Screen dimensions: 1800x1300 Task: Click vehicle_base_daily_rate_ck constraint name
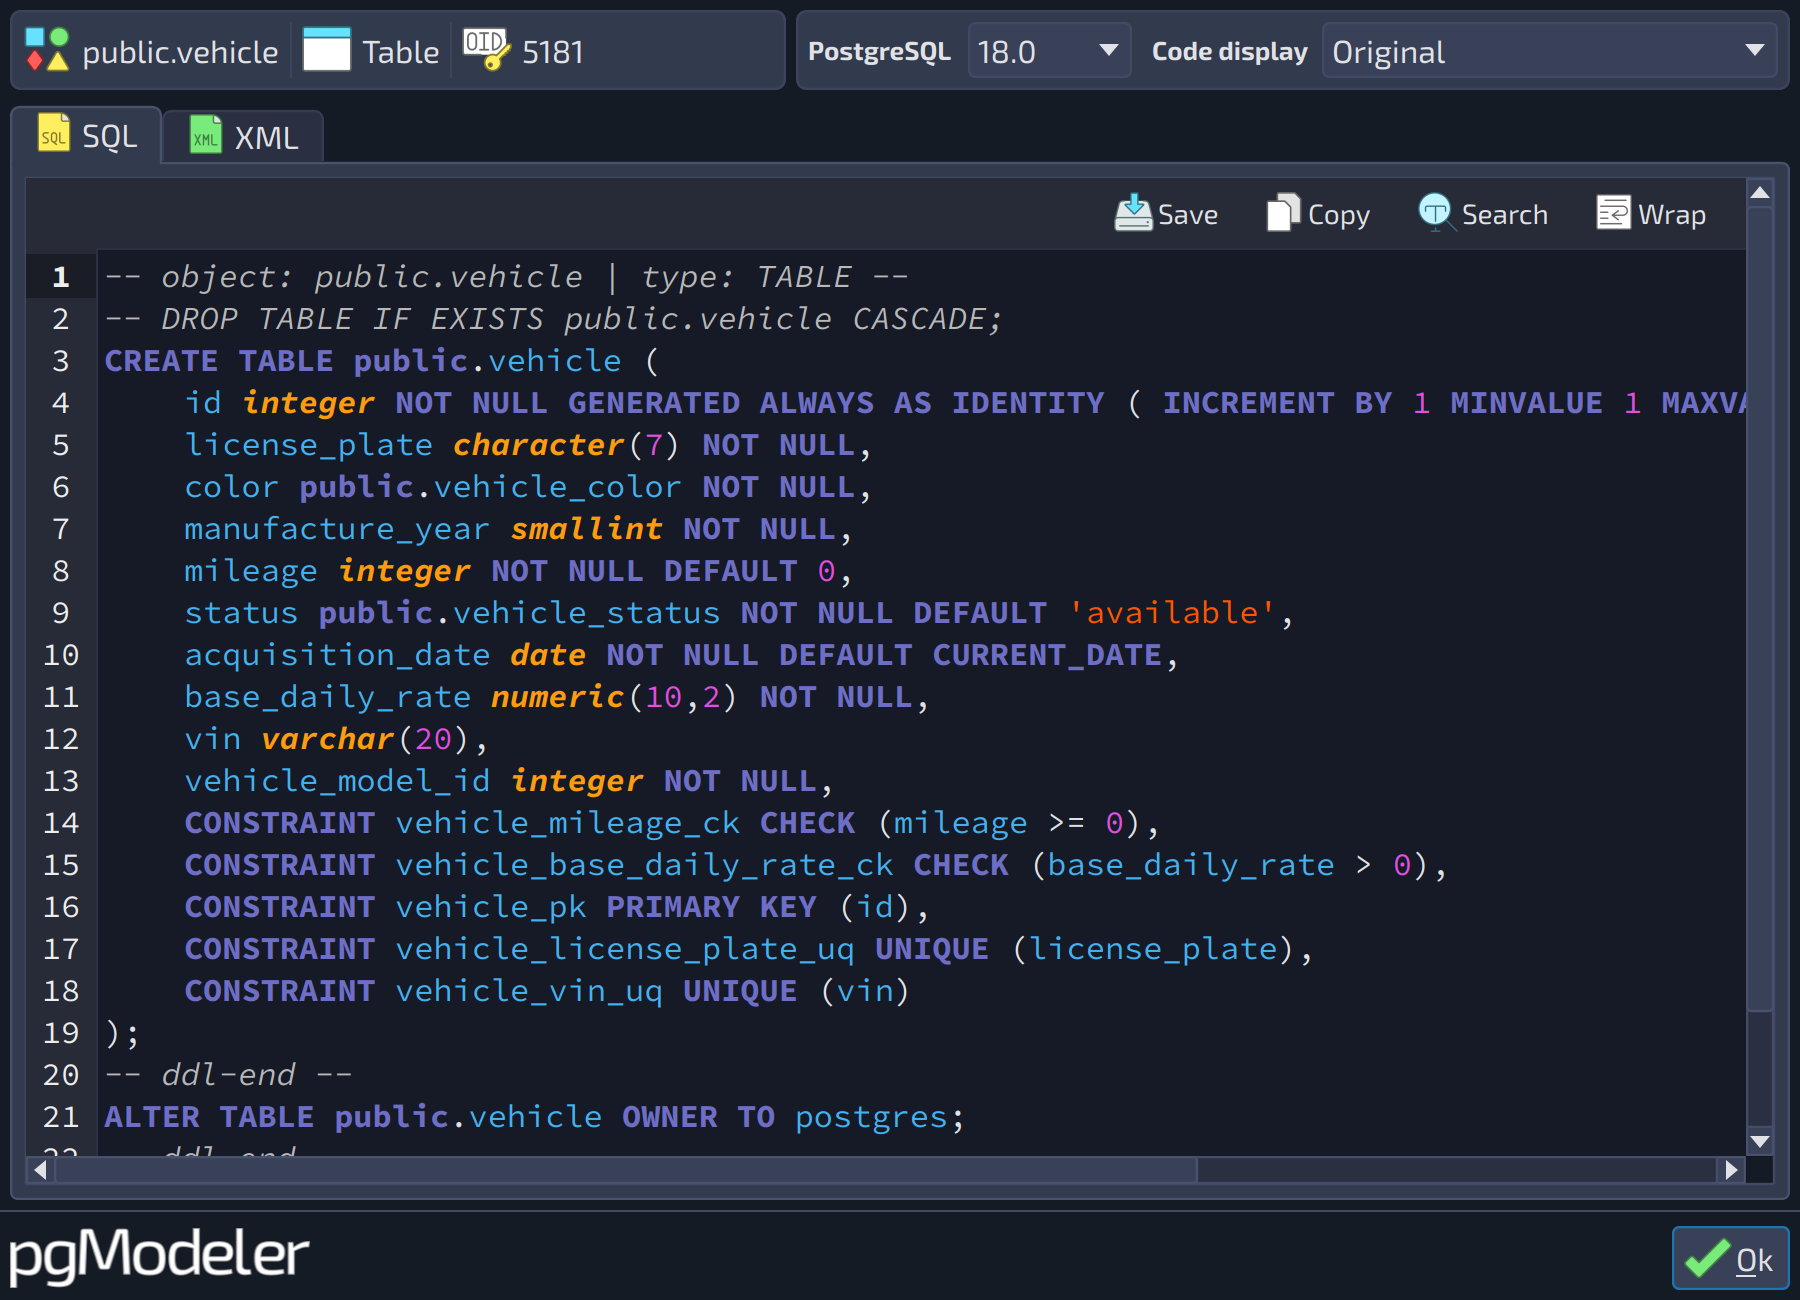click(x=644, y=865)
